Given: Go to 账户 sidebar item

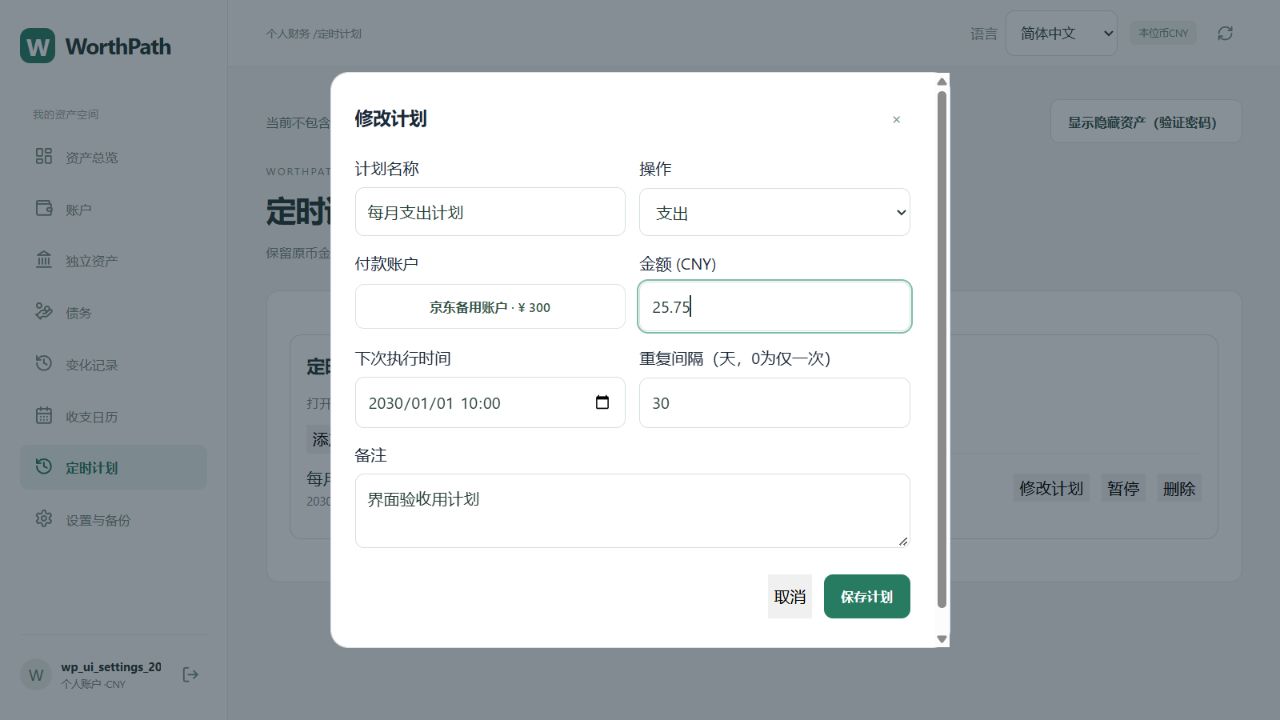Looking at the screenshot, I should pyautogui.click(x=113, y=209).
